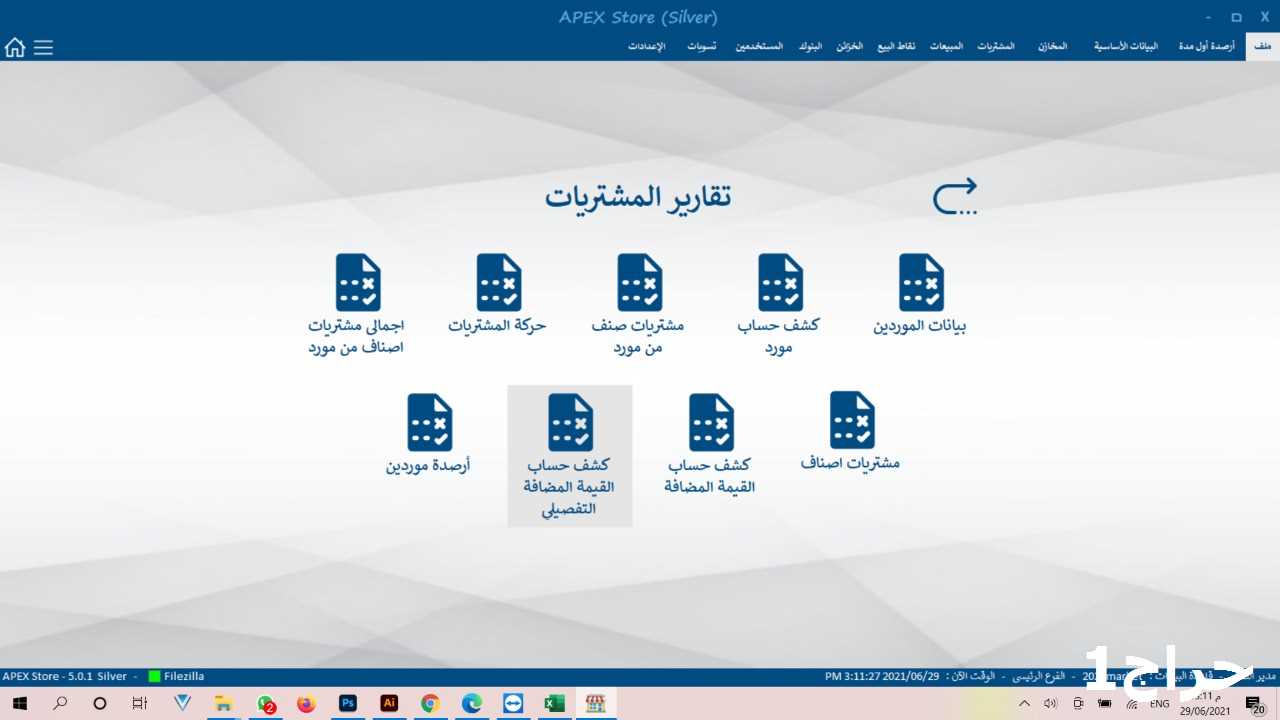Viewport: 1280px width, 720px height.
Task: Open the بيانات الموردين supplier data report
Action: coord(920,295)
